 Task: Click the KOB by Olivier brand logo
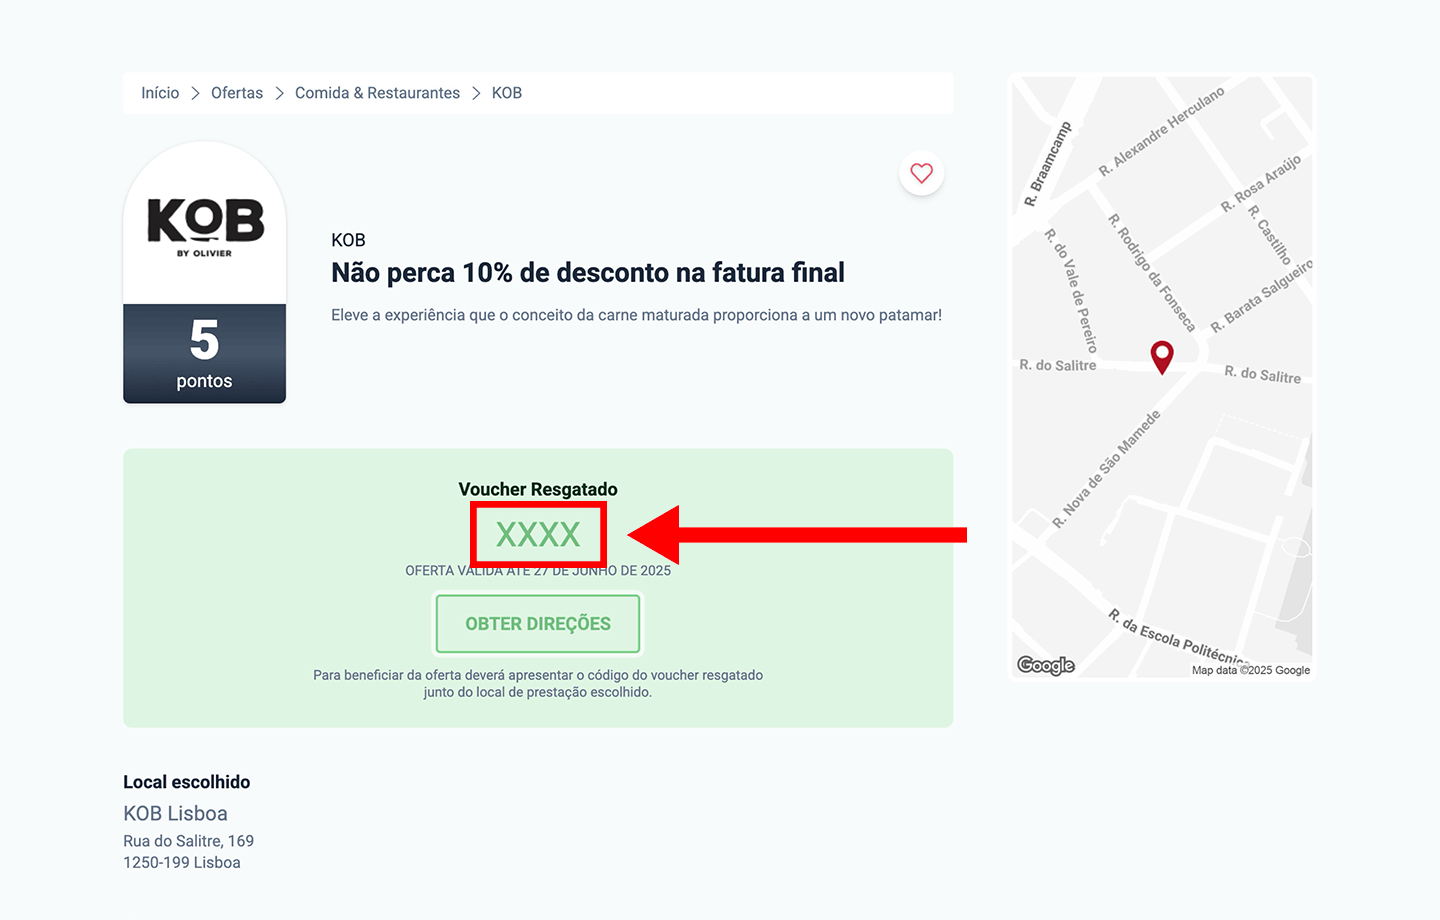coord(204,225)
